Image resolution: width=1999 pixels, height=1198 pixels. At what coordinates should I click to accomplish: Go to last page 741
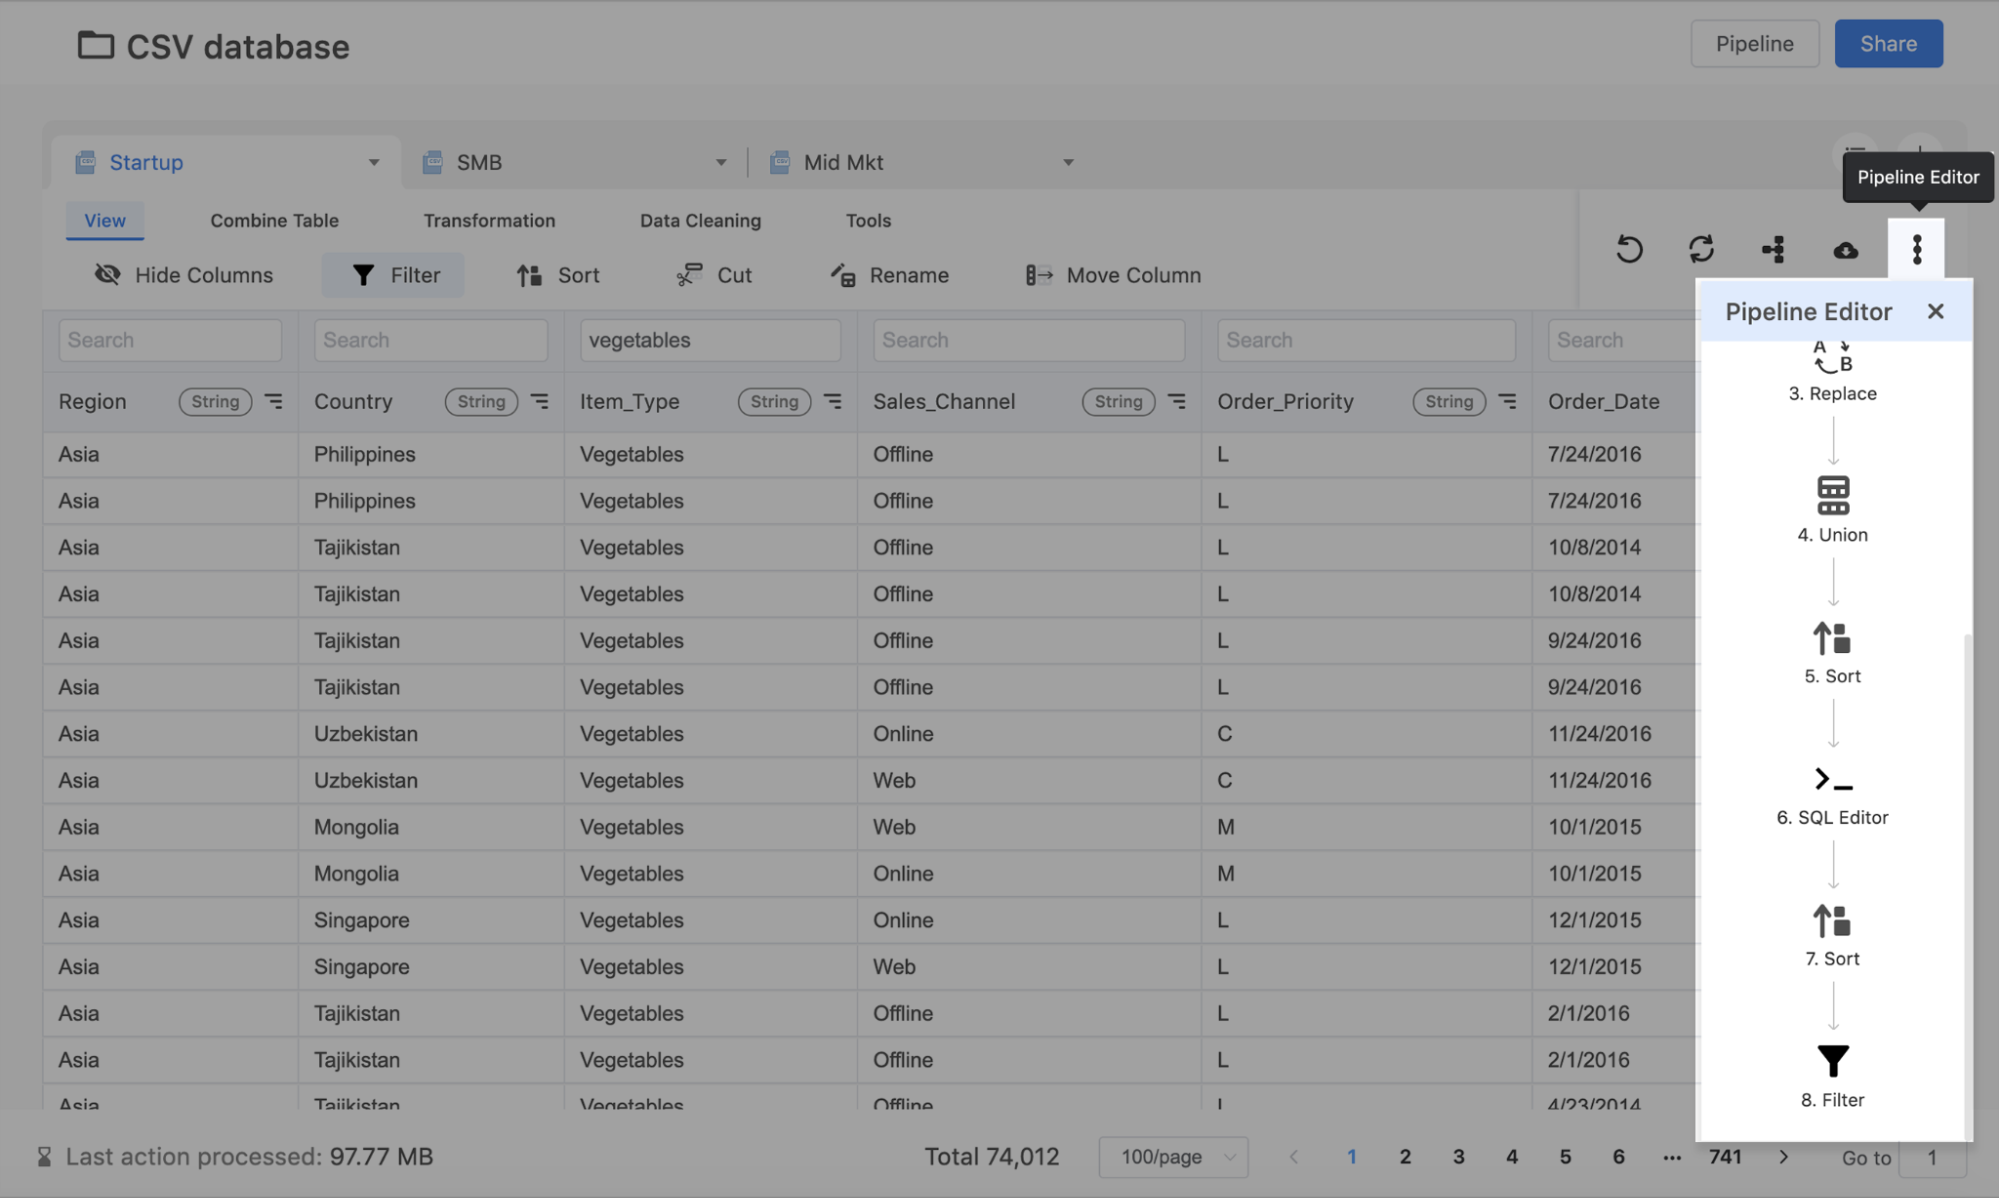[1725, 1157]
